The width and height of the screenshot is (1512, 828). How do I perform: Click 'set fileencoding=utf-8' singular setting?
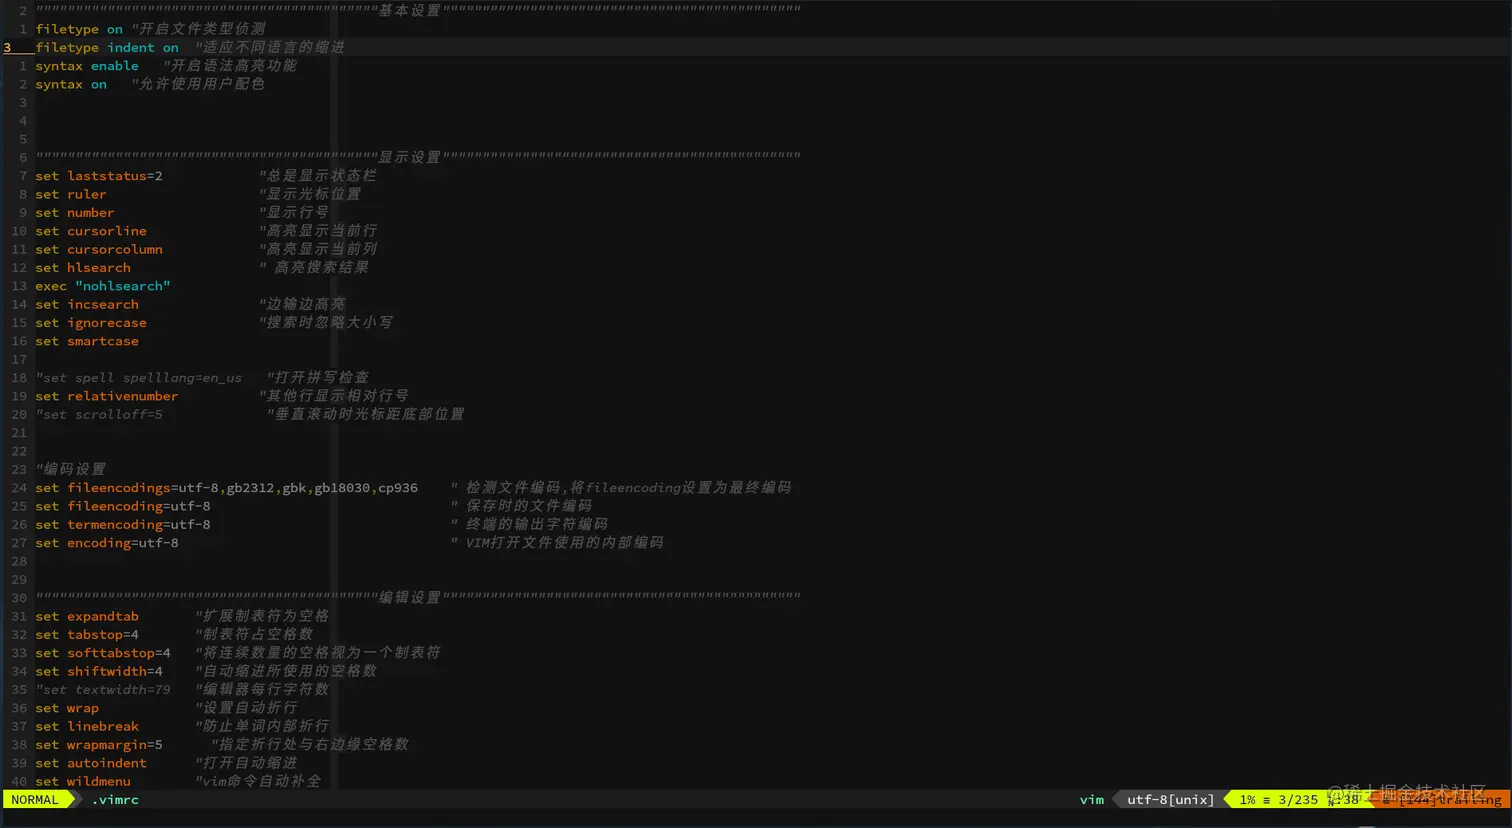(123, 506)
